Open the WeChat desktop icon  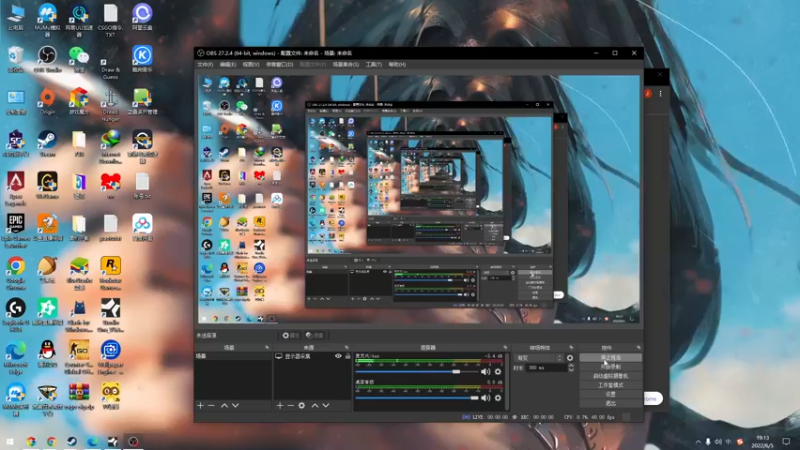click(x=79, y=59)
